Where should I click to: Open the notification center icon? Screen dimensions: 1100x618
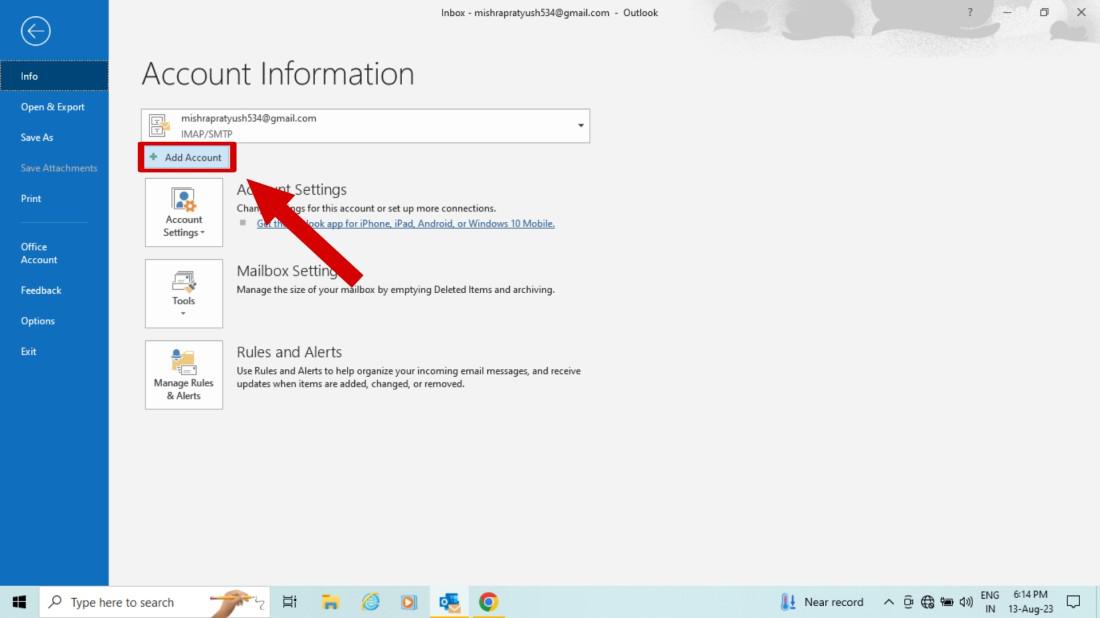coord(1073,602)
